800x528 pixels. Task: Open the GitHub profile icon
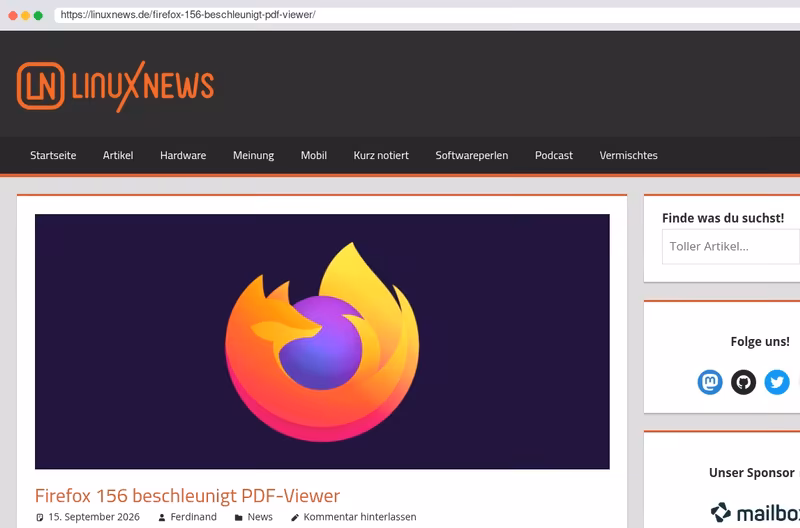[743, 382]
